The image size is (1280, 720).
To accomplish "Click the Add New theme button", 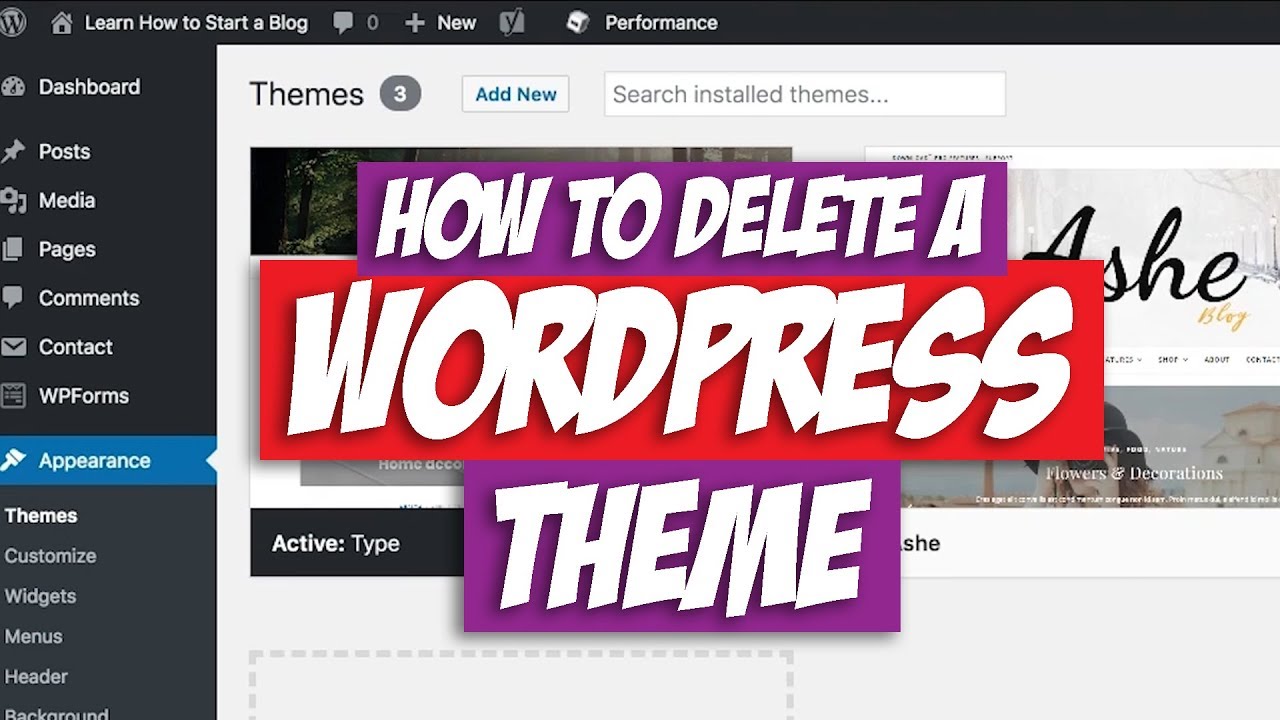I will [516, 94].
